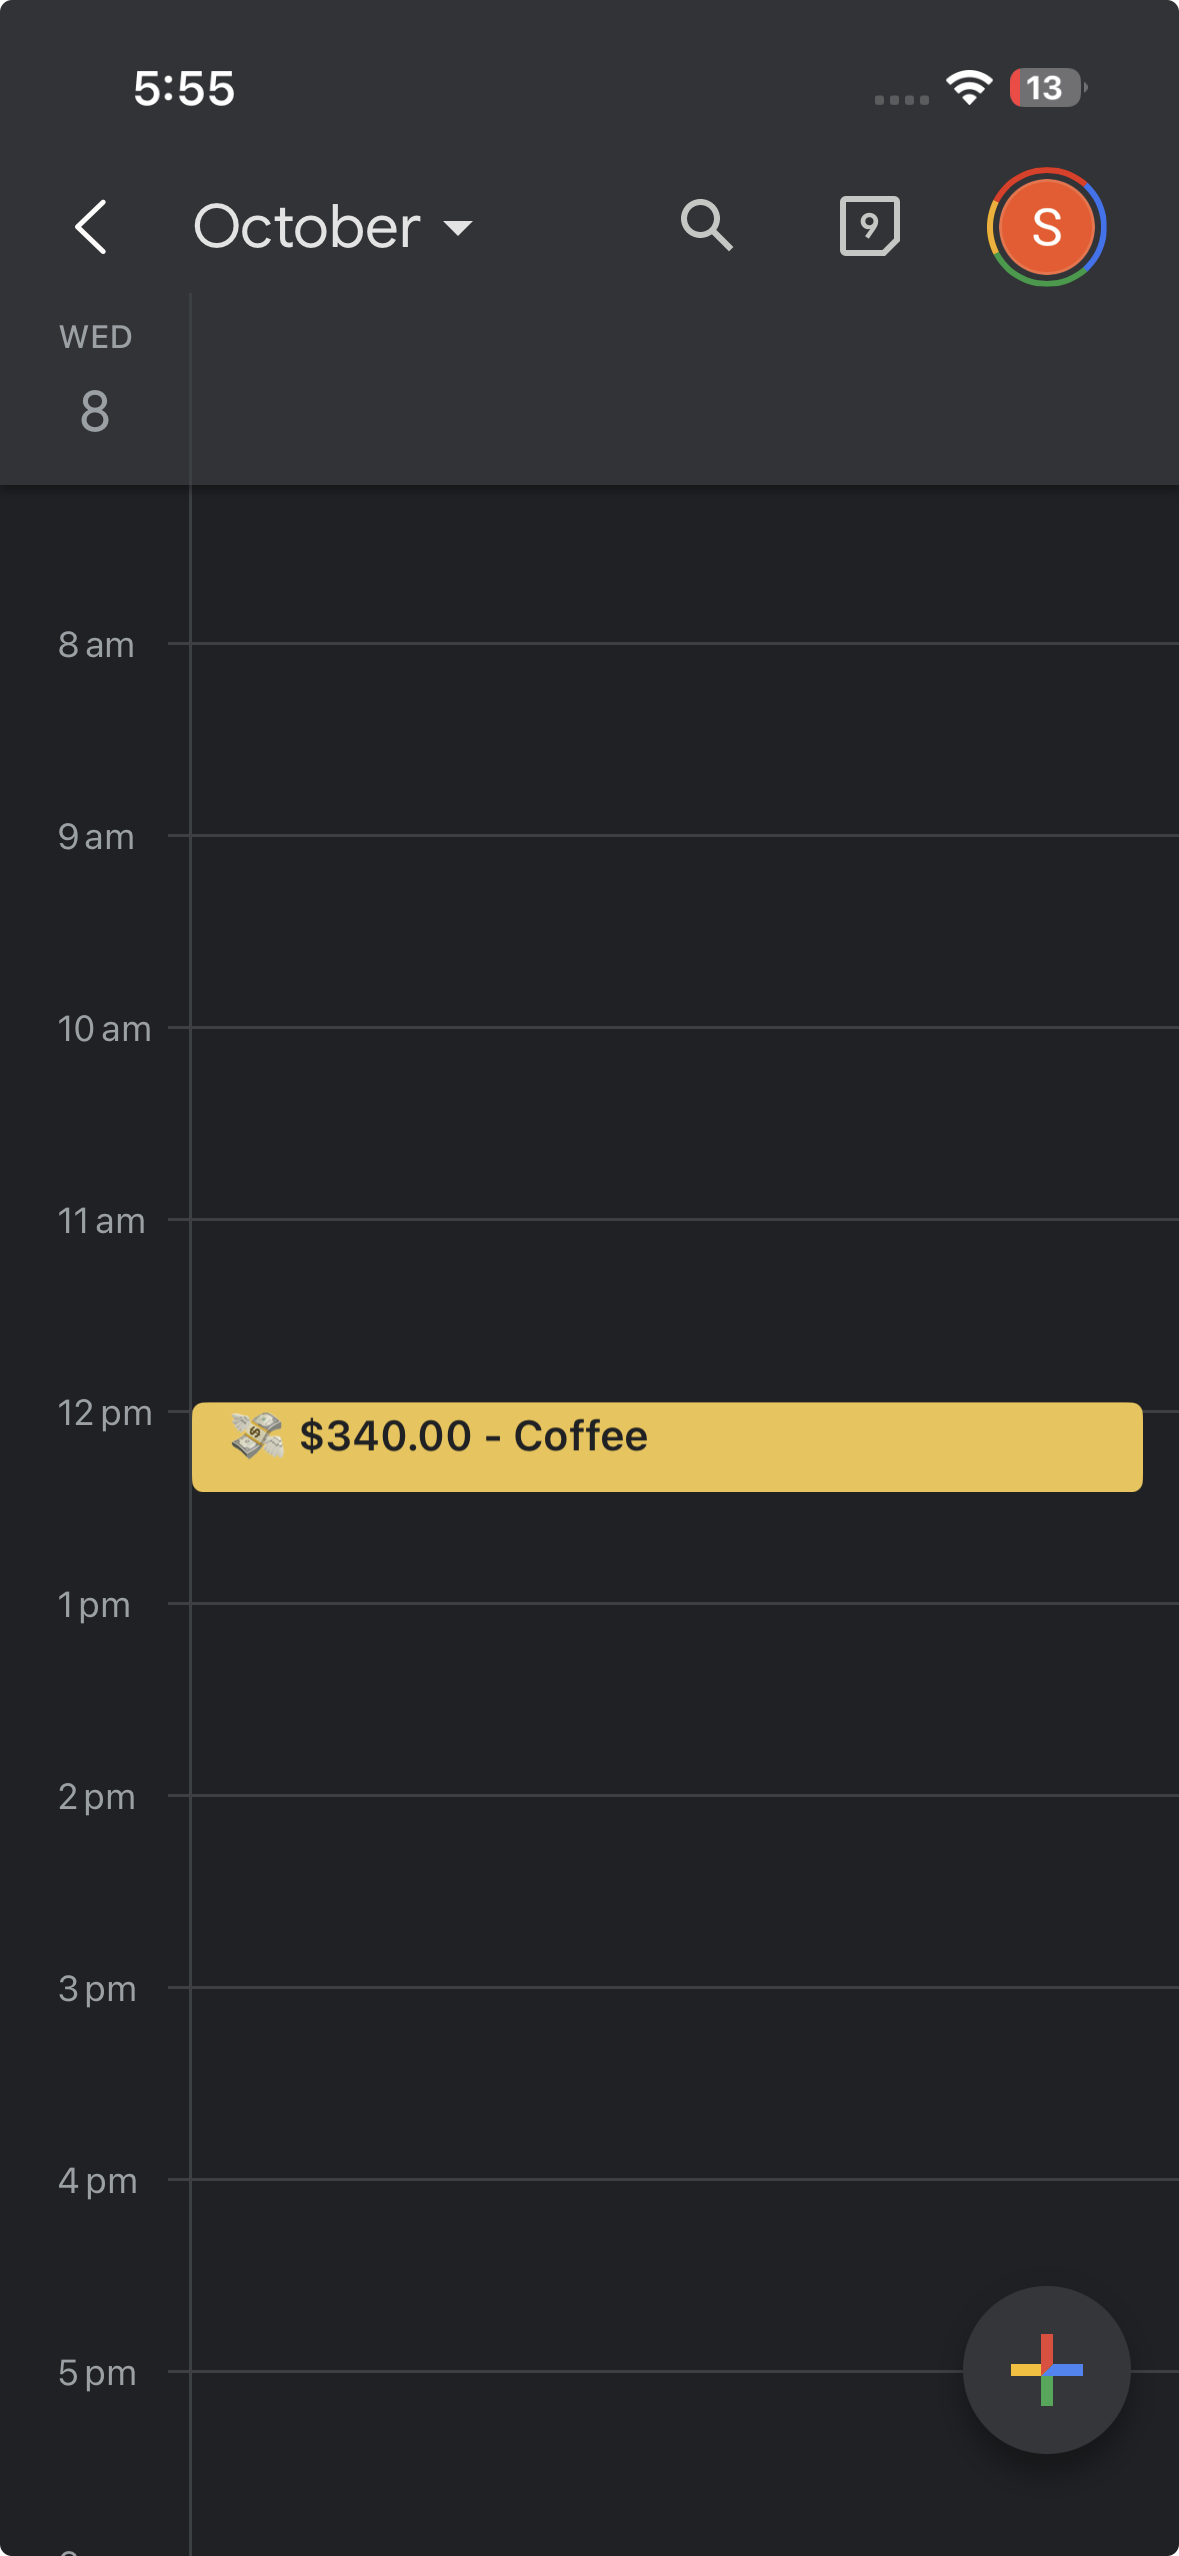
Task: Tap the 1 pm time slot
Action: click(x=684, y=1699)
